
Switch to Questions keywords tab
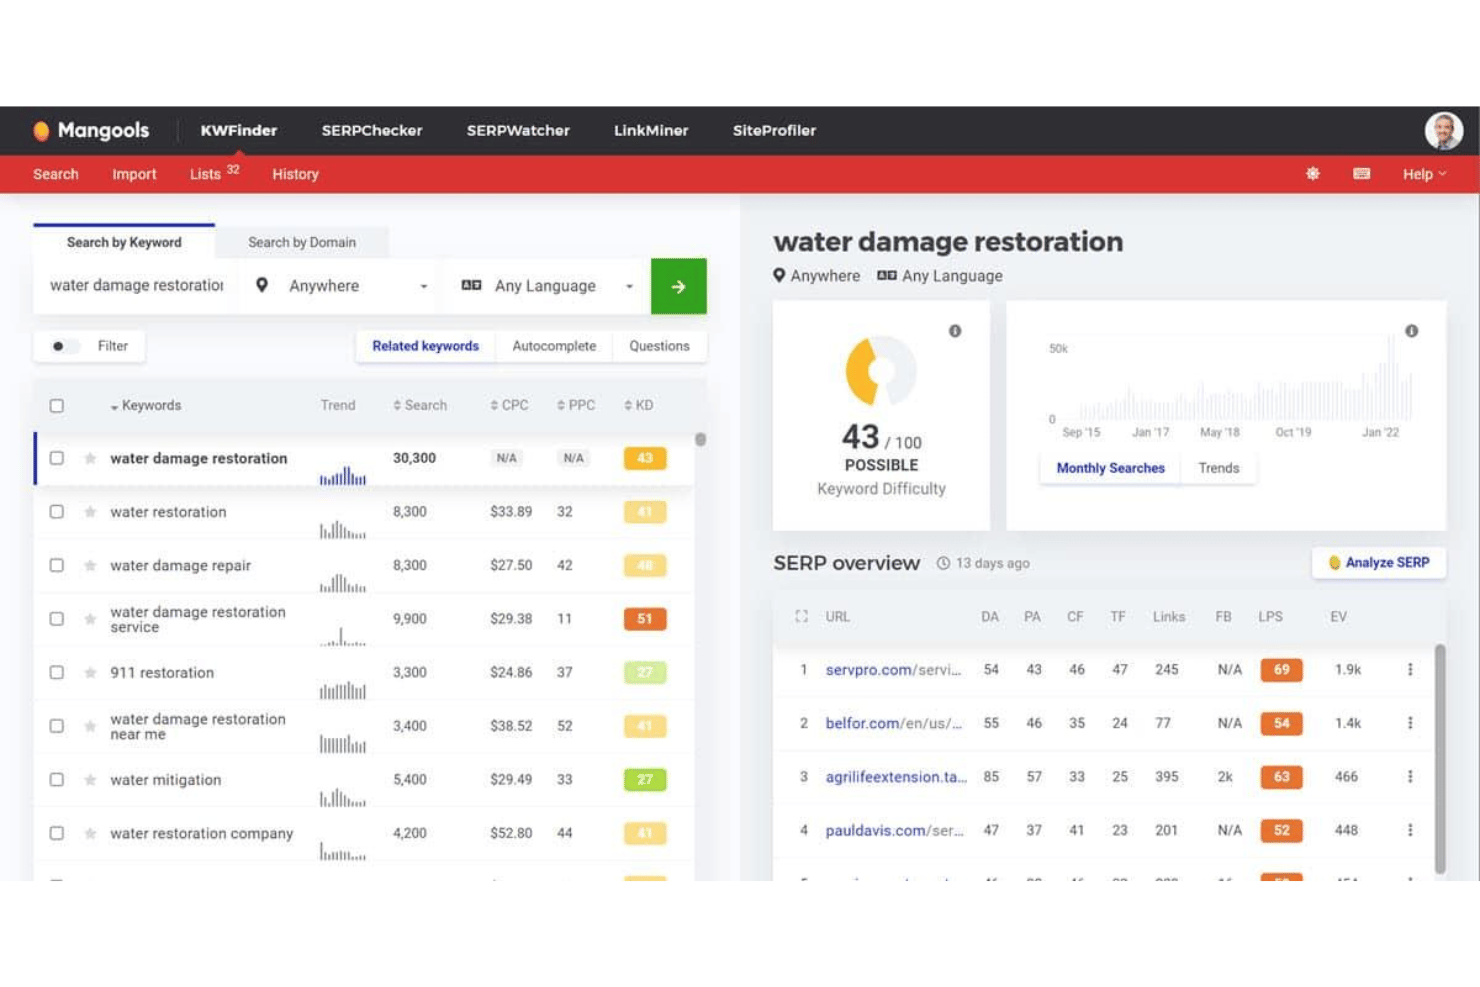coord(659,346)
